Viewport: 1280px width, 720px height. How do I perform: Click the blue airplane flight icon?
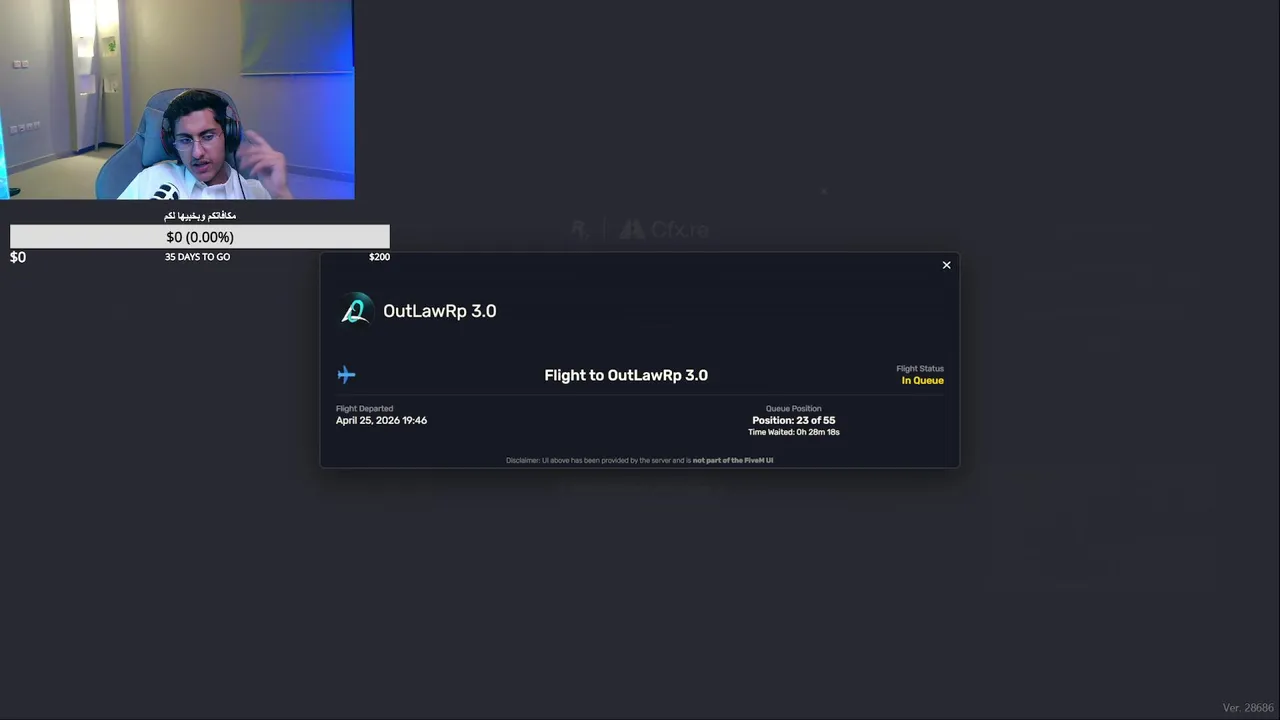point(346,375)
